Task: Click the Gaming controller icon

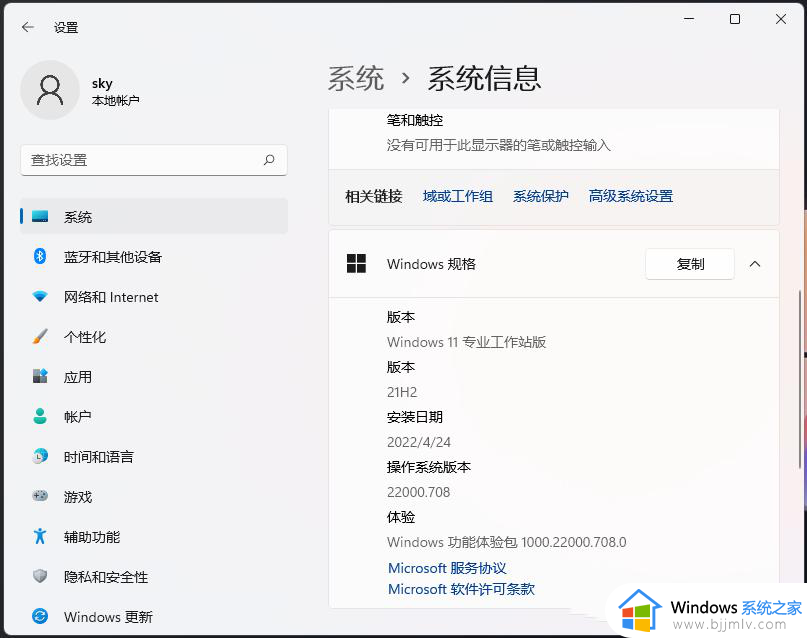Action: point(40,496)
